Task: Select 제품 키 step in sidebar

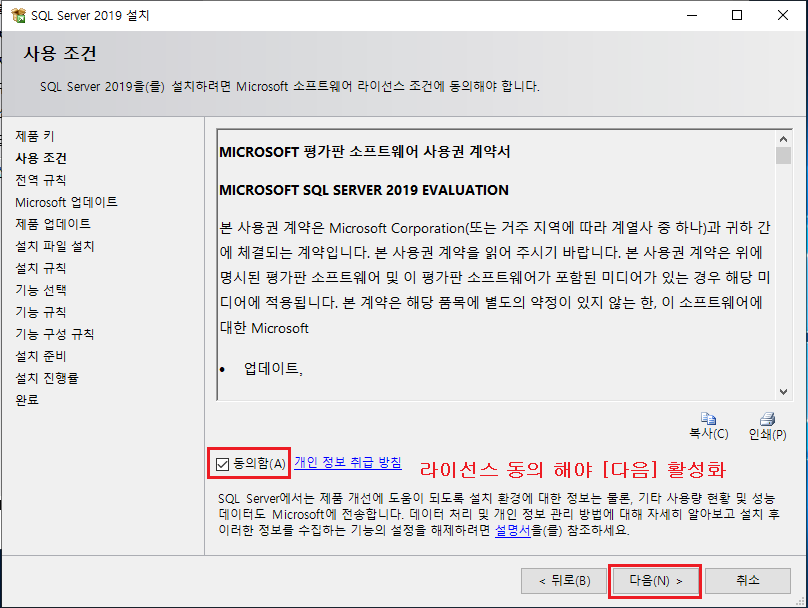Action: (x=35, y=136)
